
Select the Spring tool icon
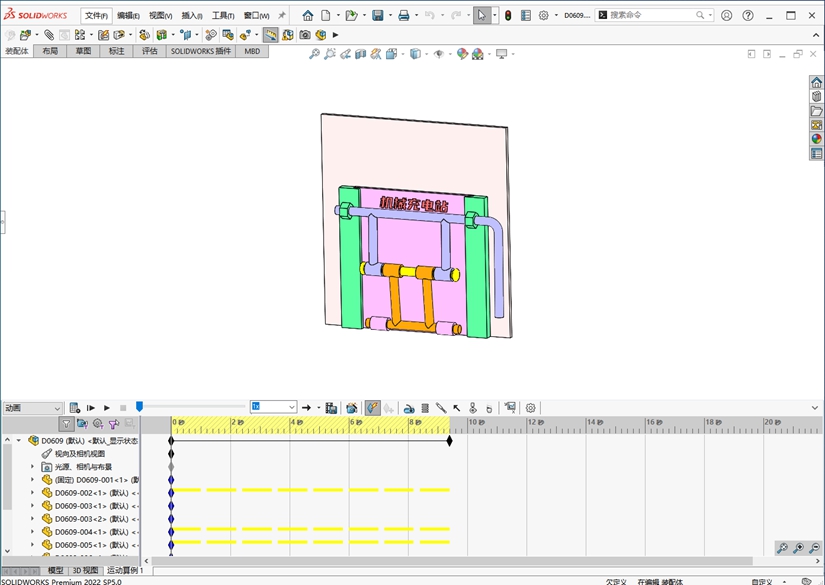point(425,408)
